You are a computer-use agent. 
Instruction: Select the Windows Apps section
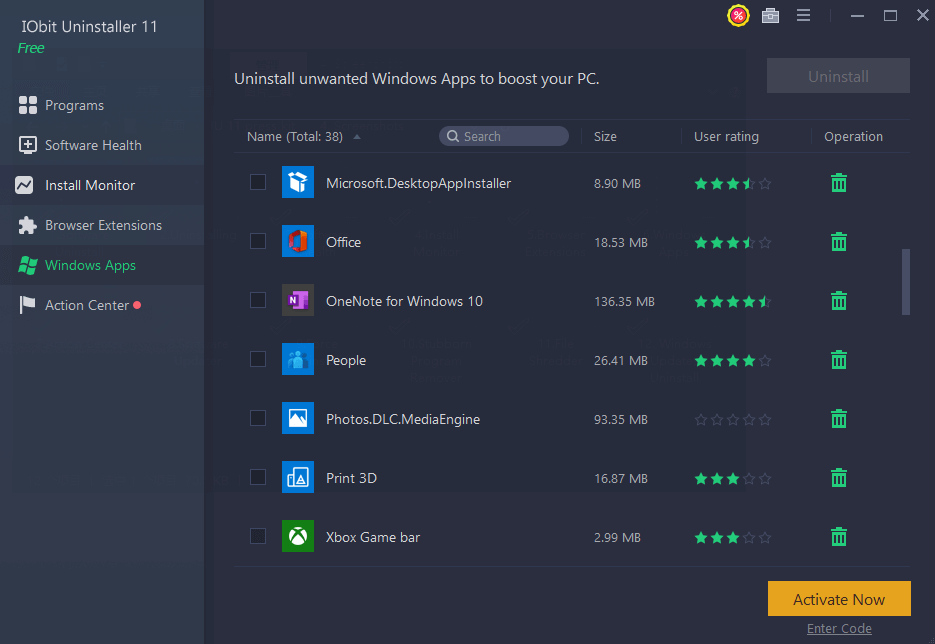click(x=102, y=265)
